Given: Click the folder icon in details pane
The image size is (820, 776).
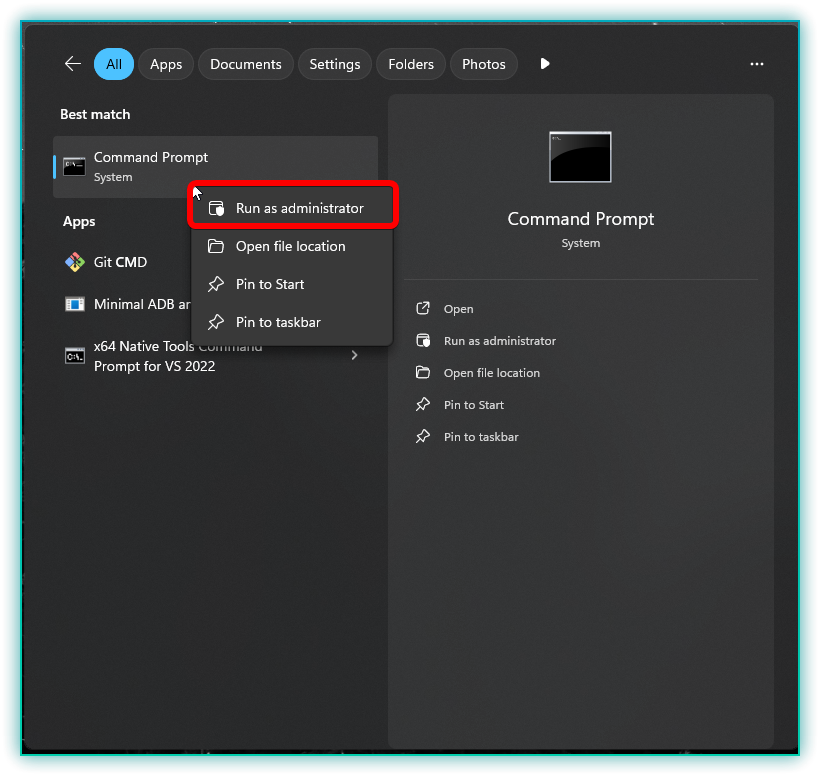Looking at the screenshot, I should click(x=423, y=372).
